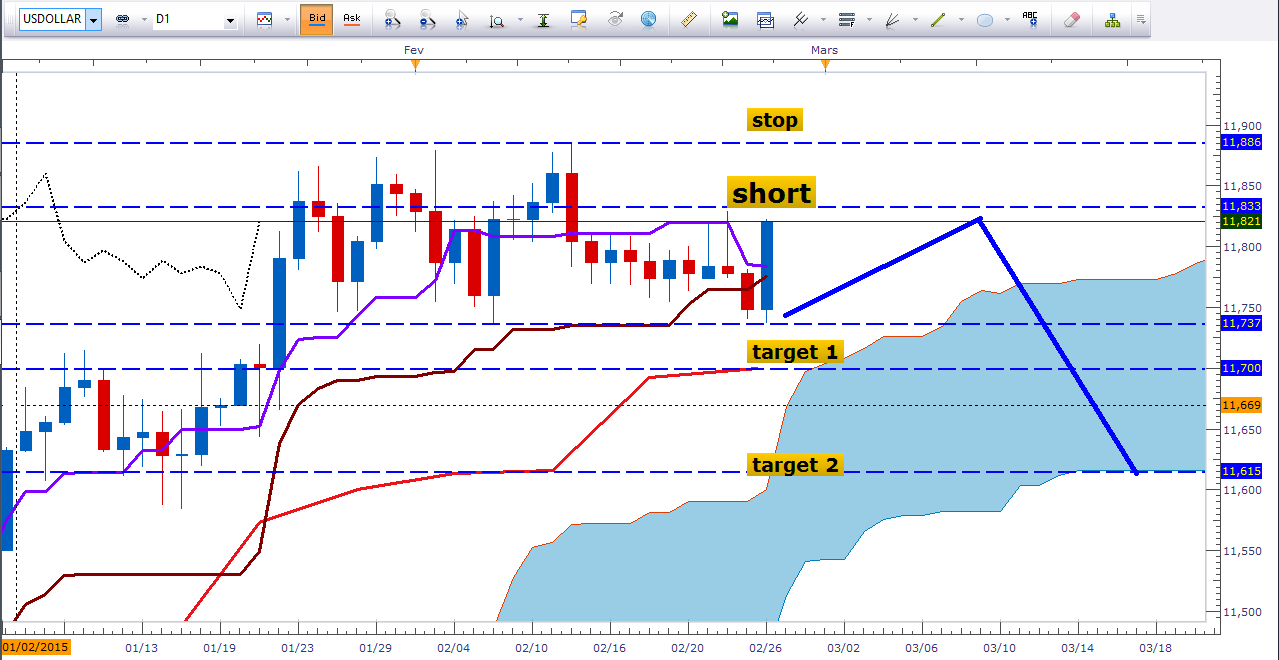This screenshot has width=1279, height=660.
Task: Click the 02/26 date axis label
Action: pos(766,647)
